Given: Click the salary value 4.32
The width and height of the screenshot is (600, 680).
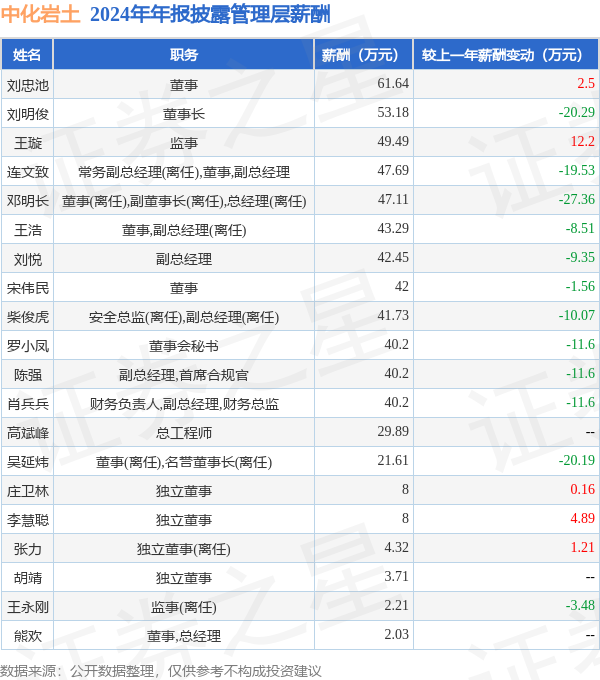Looking at the screenshot, I should tap(396, 547).
